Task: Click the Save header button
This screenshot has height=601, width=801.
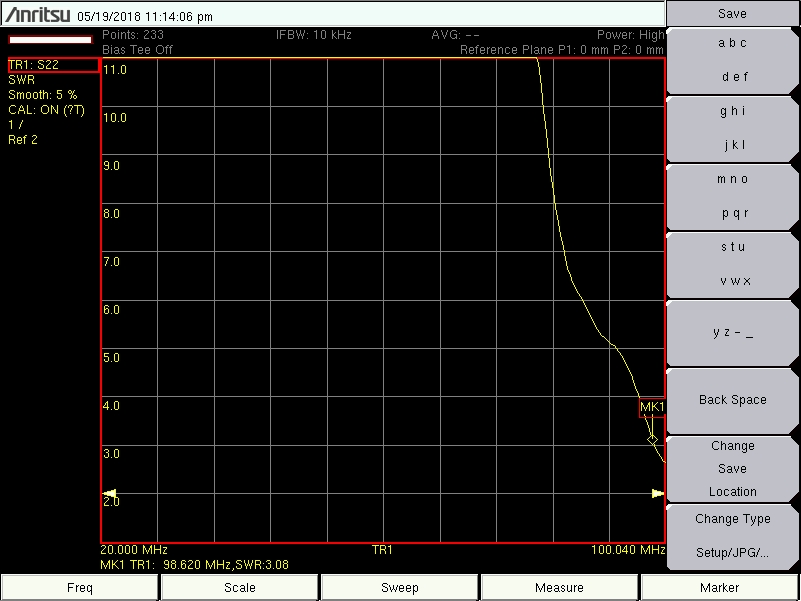Action: [x=732, y=14]
